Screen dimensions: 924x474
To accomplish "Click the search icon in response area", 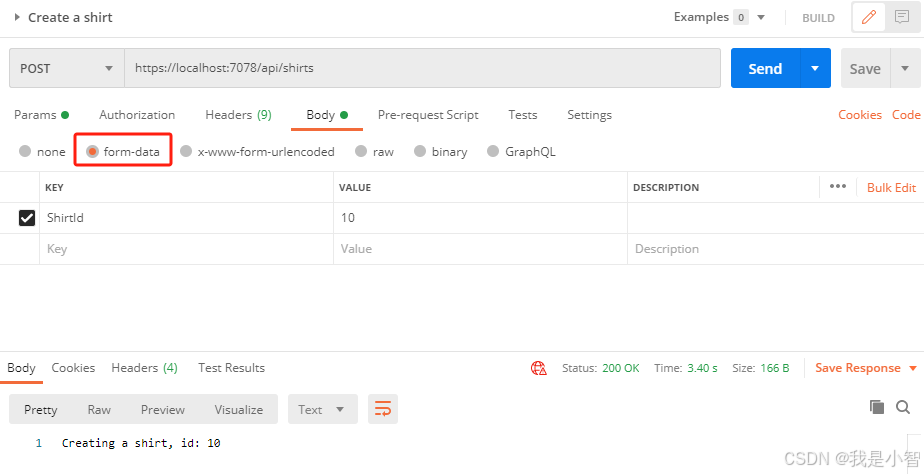I will point(903,407).
